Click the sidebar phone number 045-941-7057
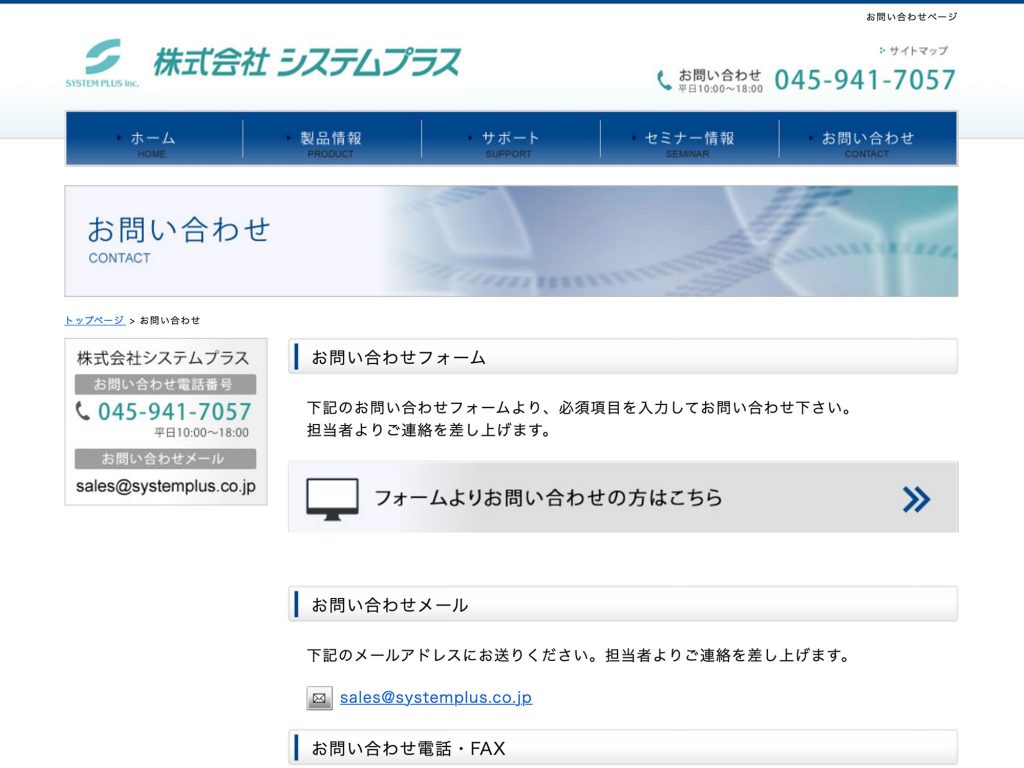 tap(174, 411)
